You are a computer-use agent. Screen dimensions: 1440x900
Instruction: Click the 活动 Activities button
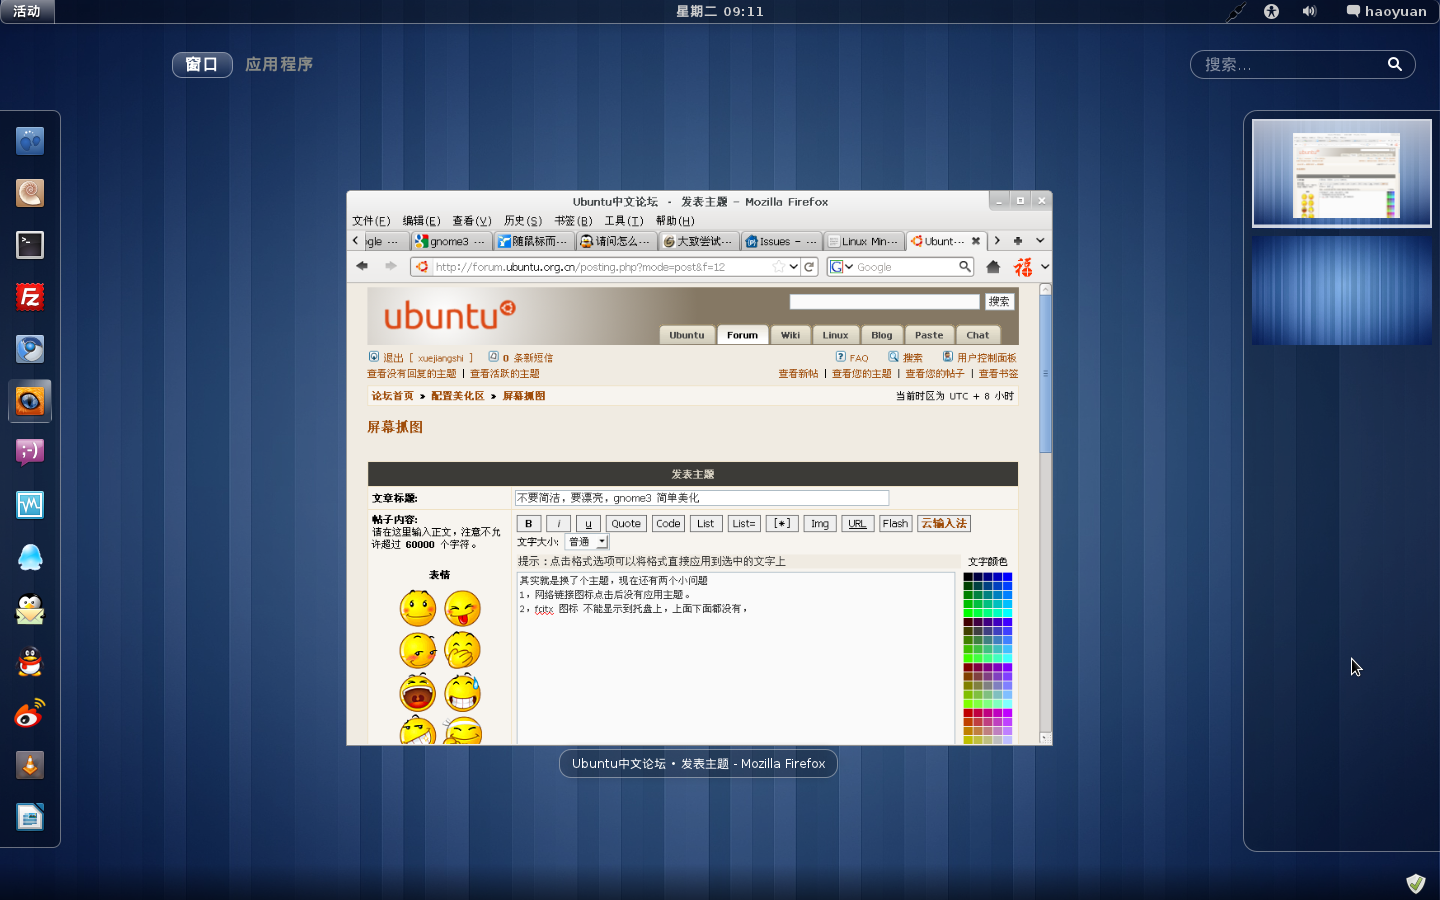coord(27,12)
